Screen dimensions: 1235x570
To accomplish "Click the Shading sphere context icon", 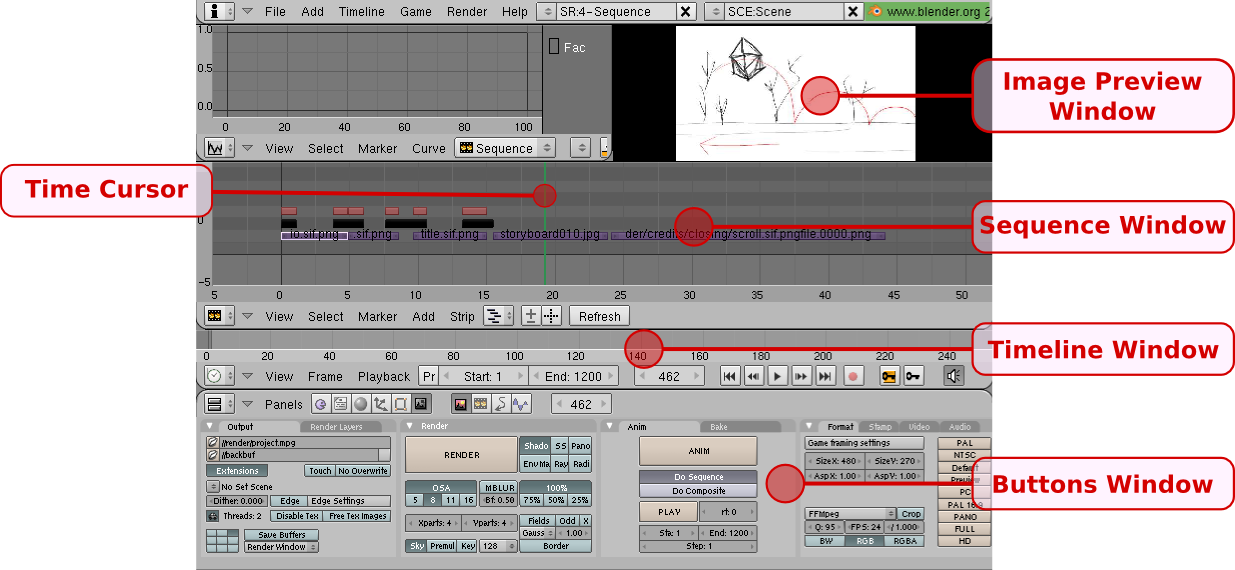I will (360, 404).
